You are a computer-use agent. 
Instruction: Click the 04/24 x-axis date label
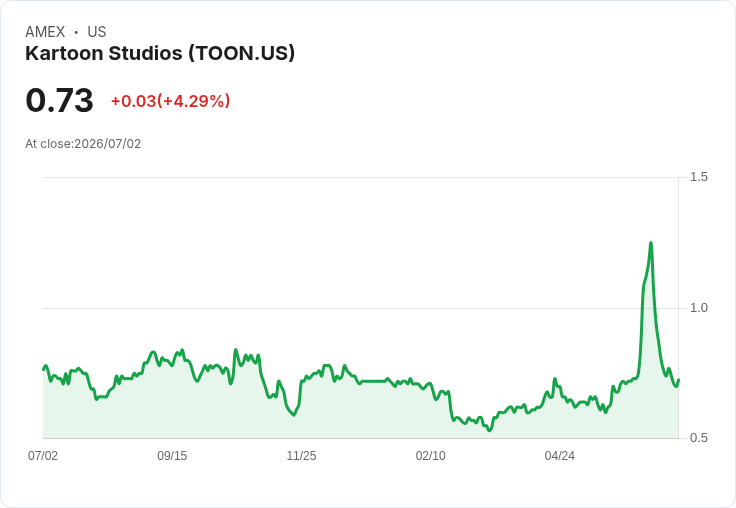[x=560, y=456]
